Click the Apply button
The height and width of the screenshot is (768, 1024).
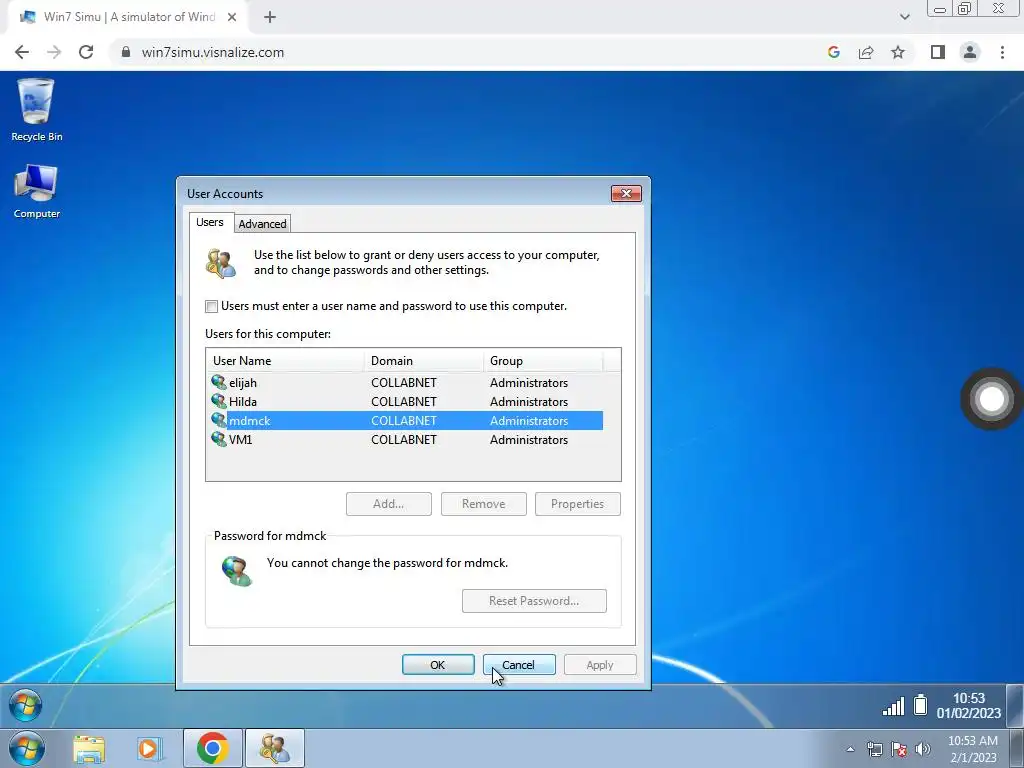point(600,665)
